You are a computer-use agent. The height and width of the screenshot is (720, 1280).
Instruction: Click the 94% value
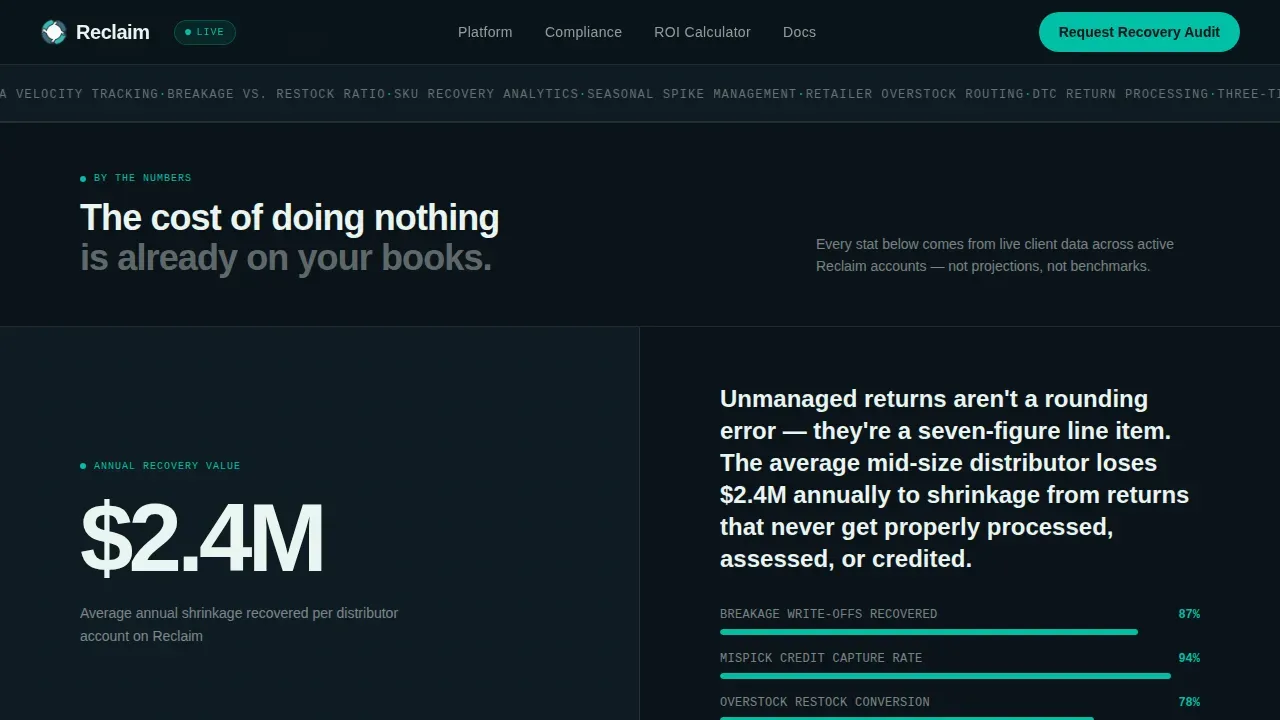[x=1189, y=658]
